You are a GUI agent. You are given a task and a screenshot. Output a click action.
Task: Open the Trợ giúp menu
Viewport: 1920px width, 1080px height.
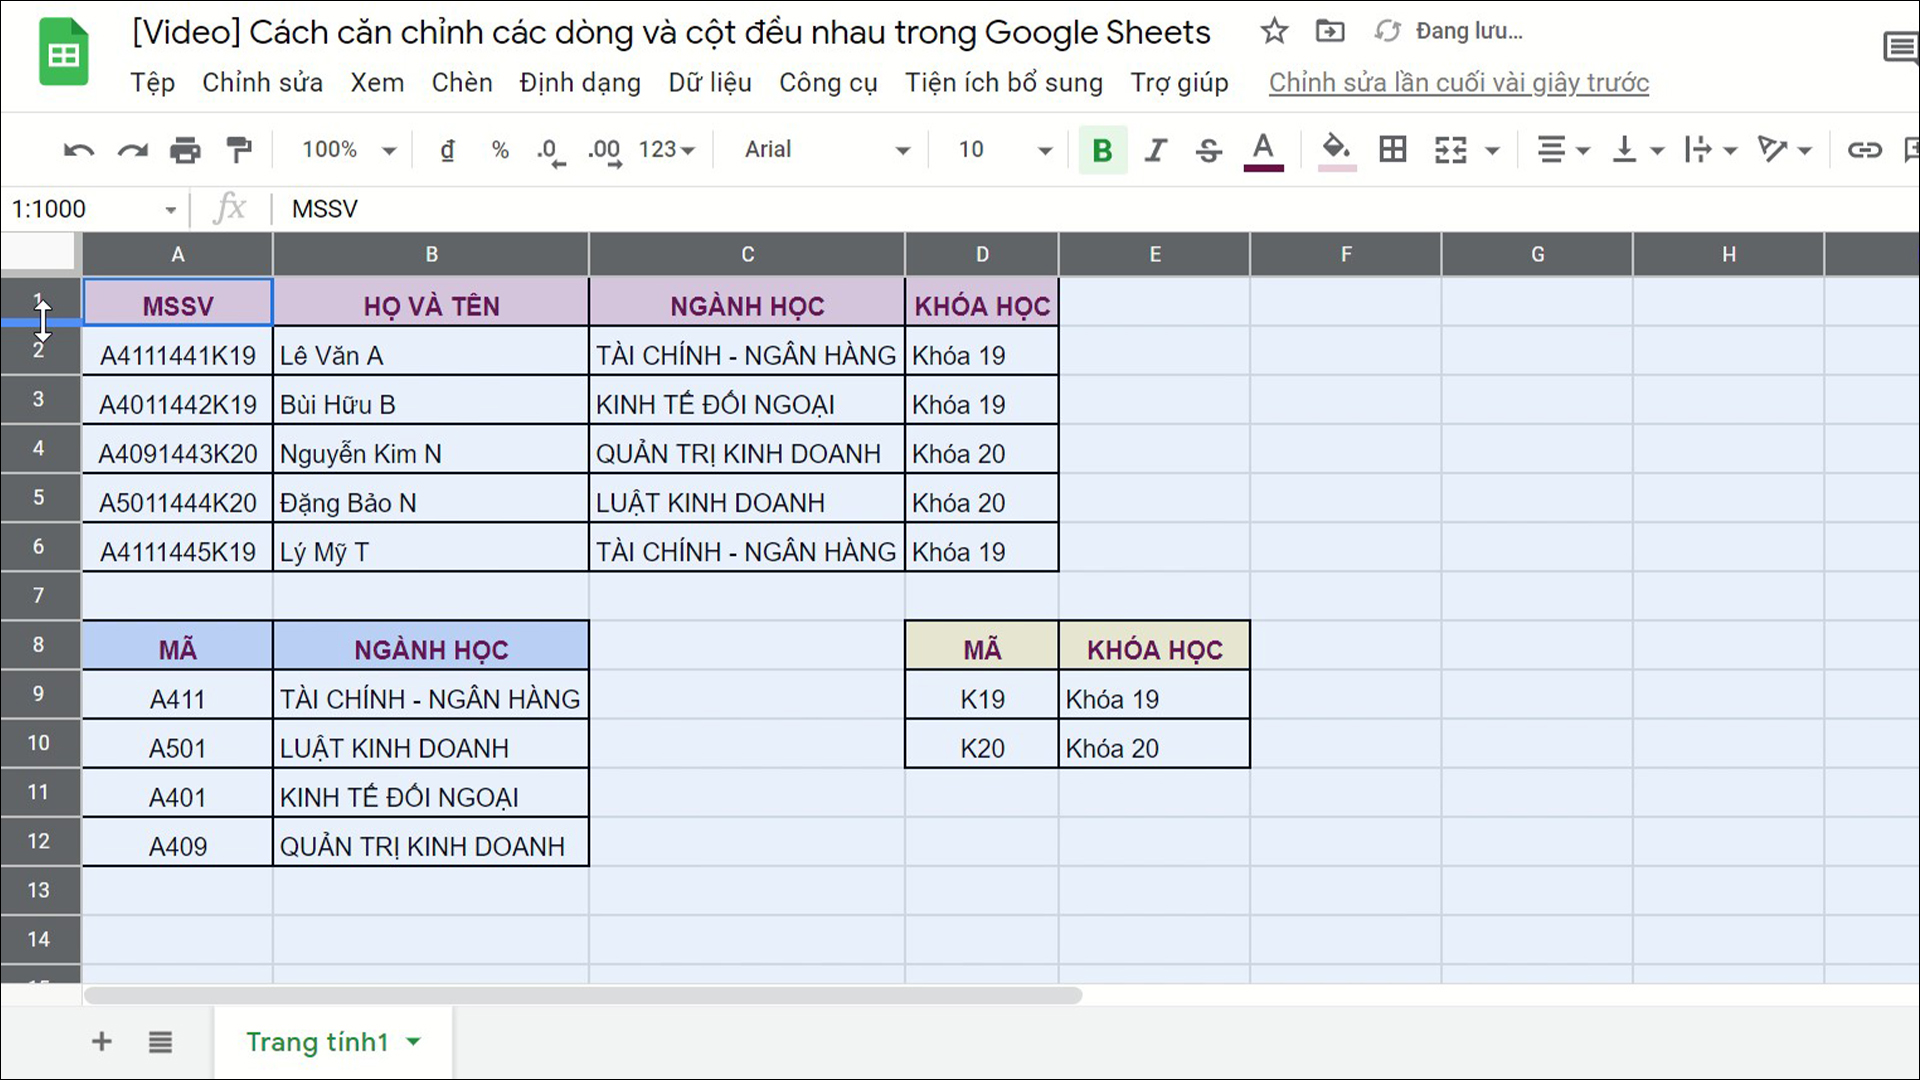coord(1179,83)
